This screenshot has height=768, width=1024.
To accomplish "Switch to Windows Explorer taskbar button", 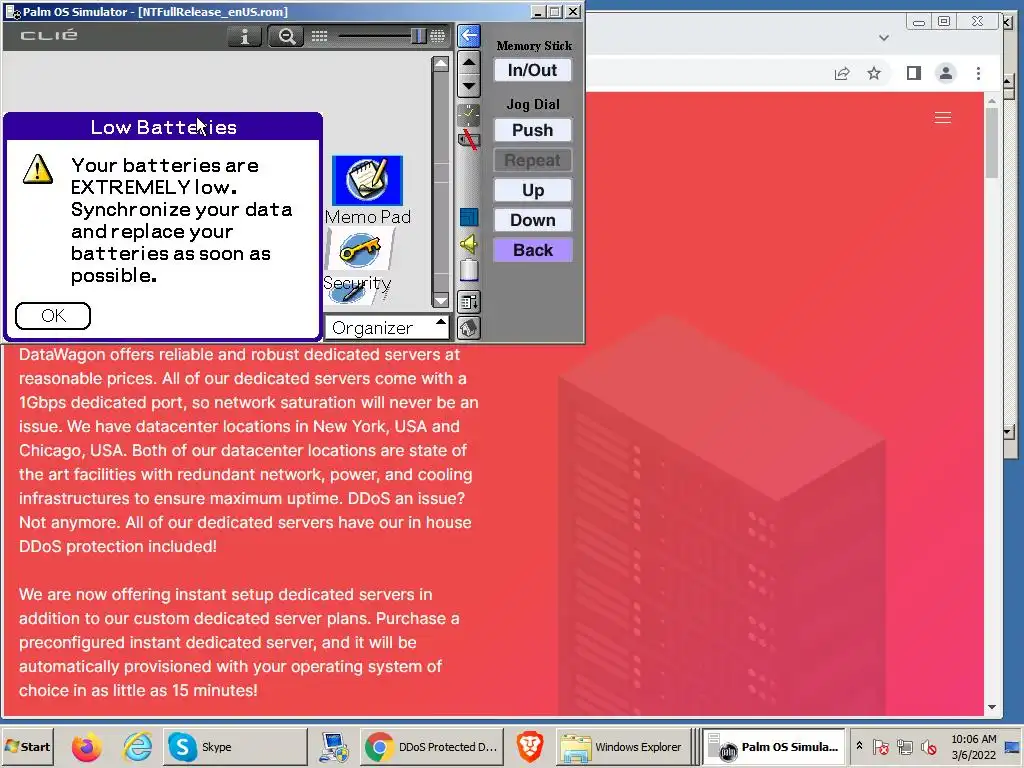I will (x=622, y=746).
